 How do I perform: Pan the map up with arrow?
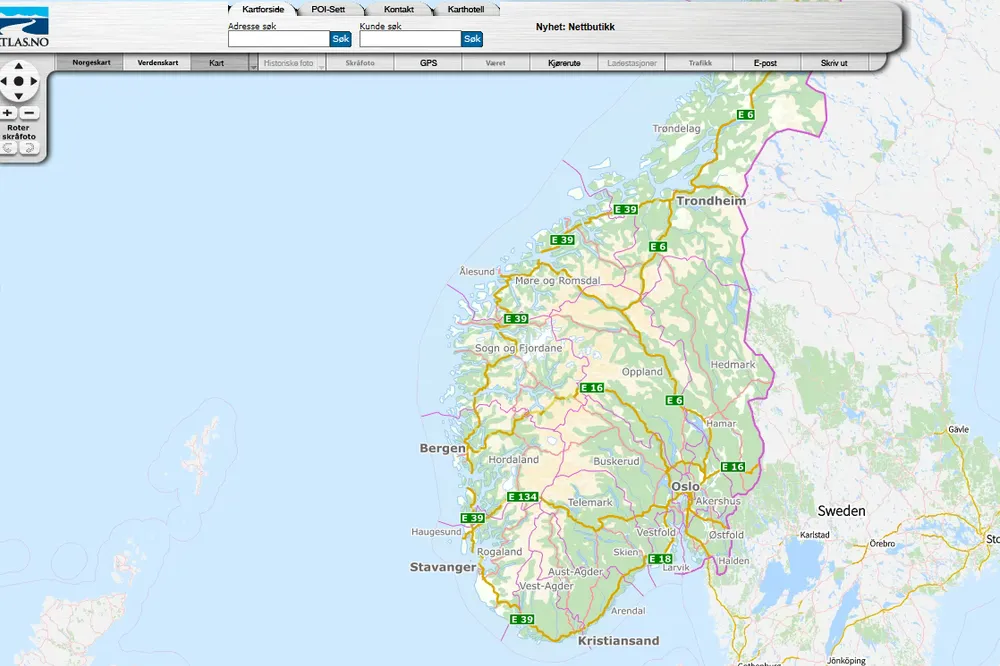(18, 67)
